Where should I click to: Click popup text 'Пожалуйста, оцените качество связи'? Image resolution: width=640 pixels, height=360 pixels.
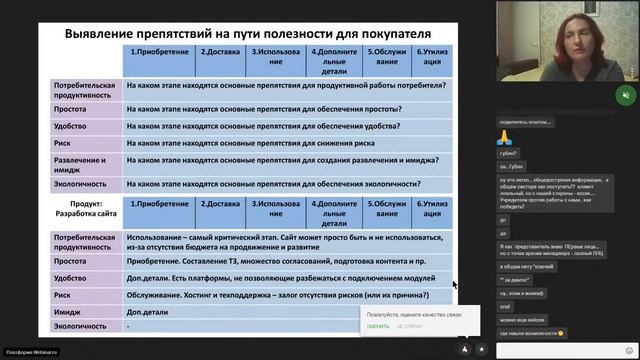point(414,315)
